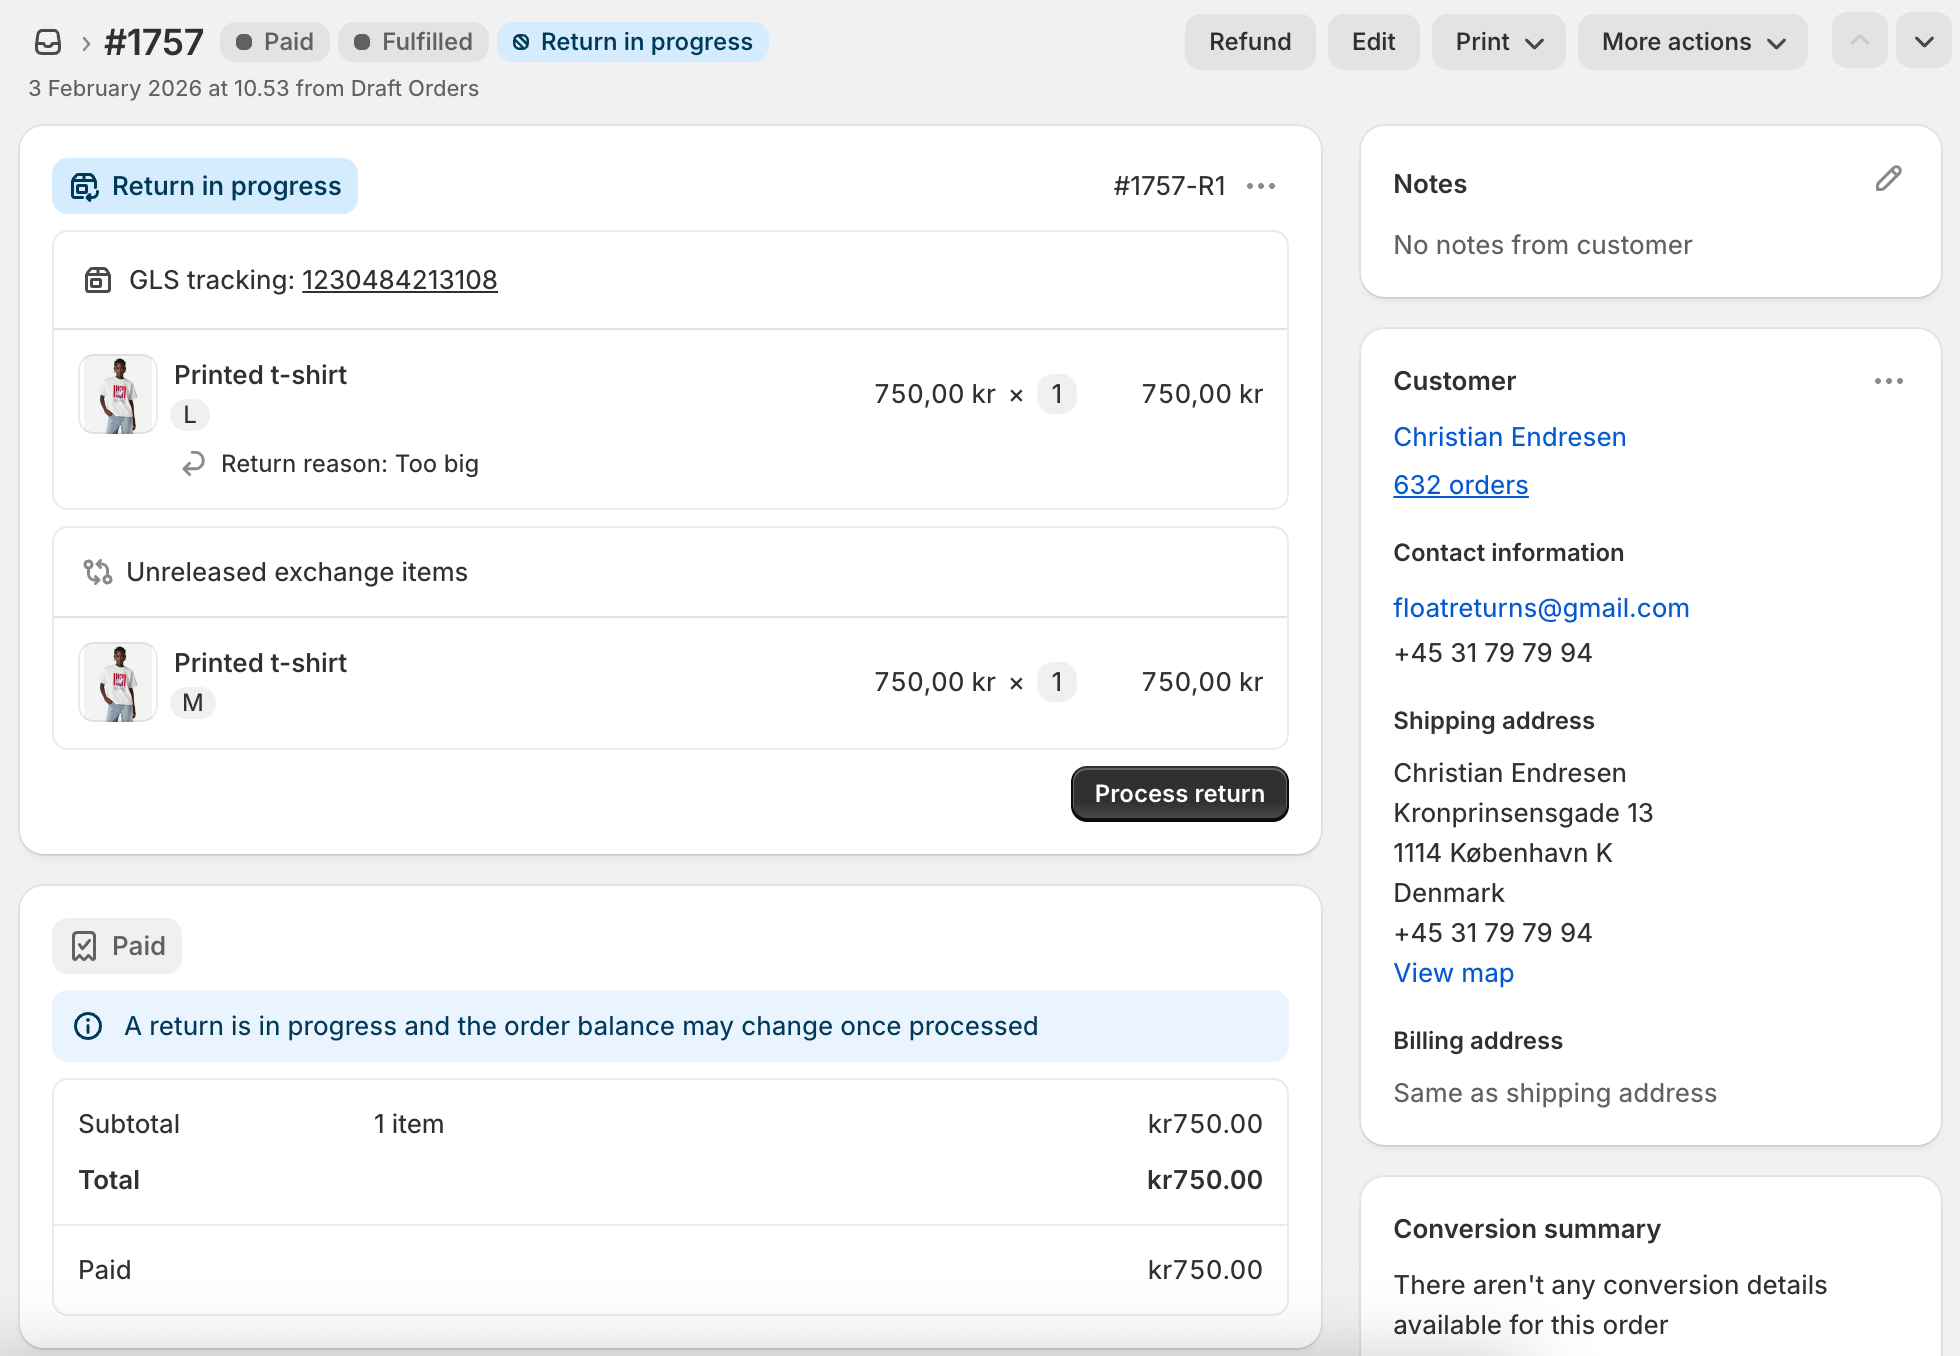Click the Return in progress header badge
Image resolution: width=1960 pixels, height=1356 pixels.
[x=632, y=42]
